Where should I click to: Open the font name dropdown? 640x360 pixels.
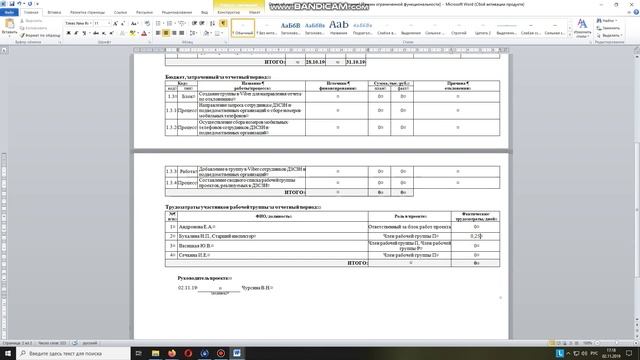(x=91, y=24)
